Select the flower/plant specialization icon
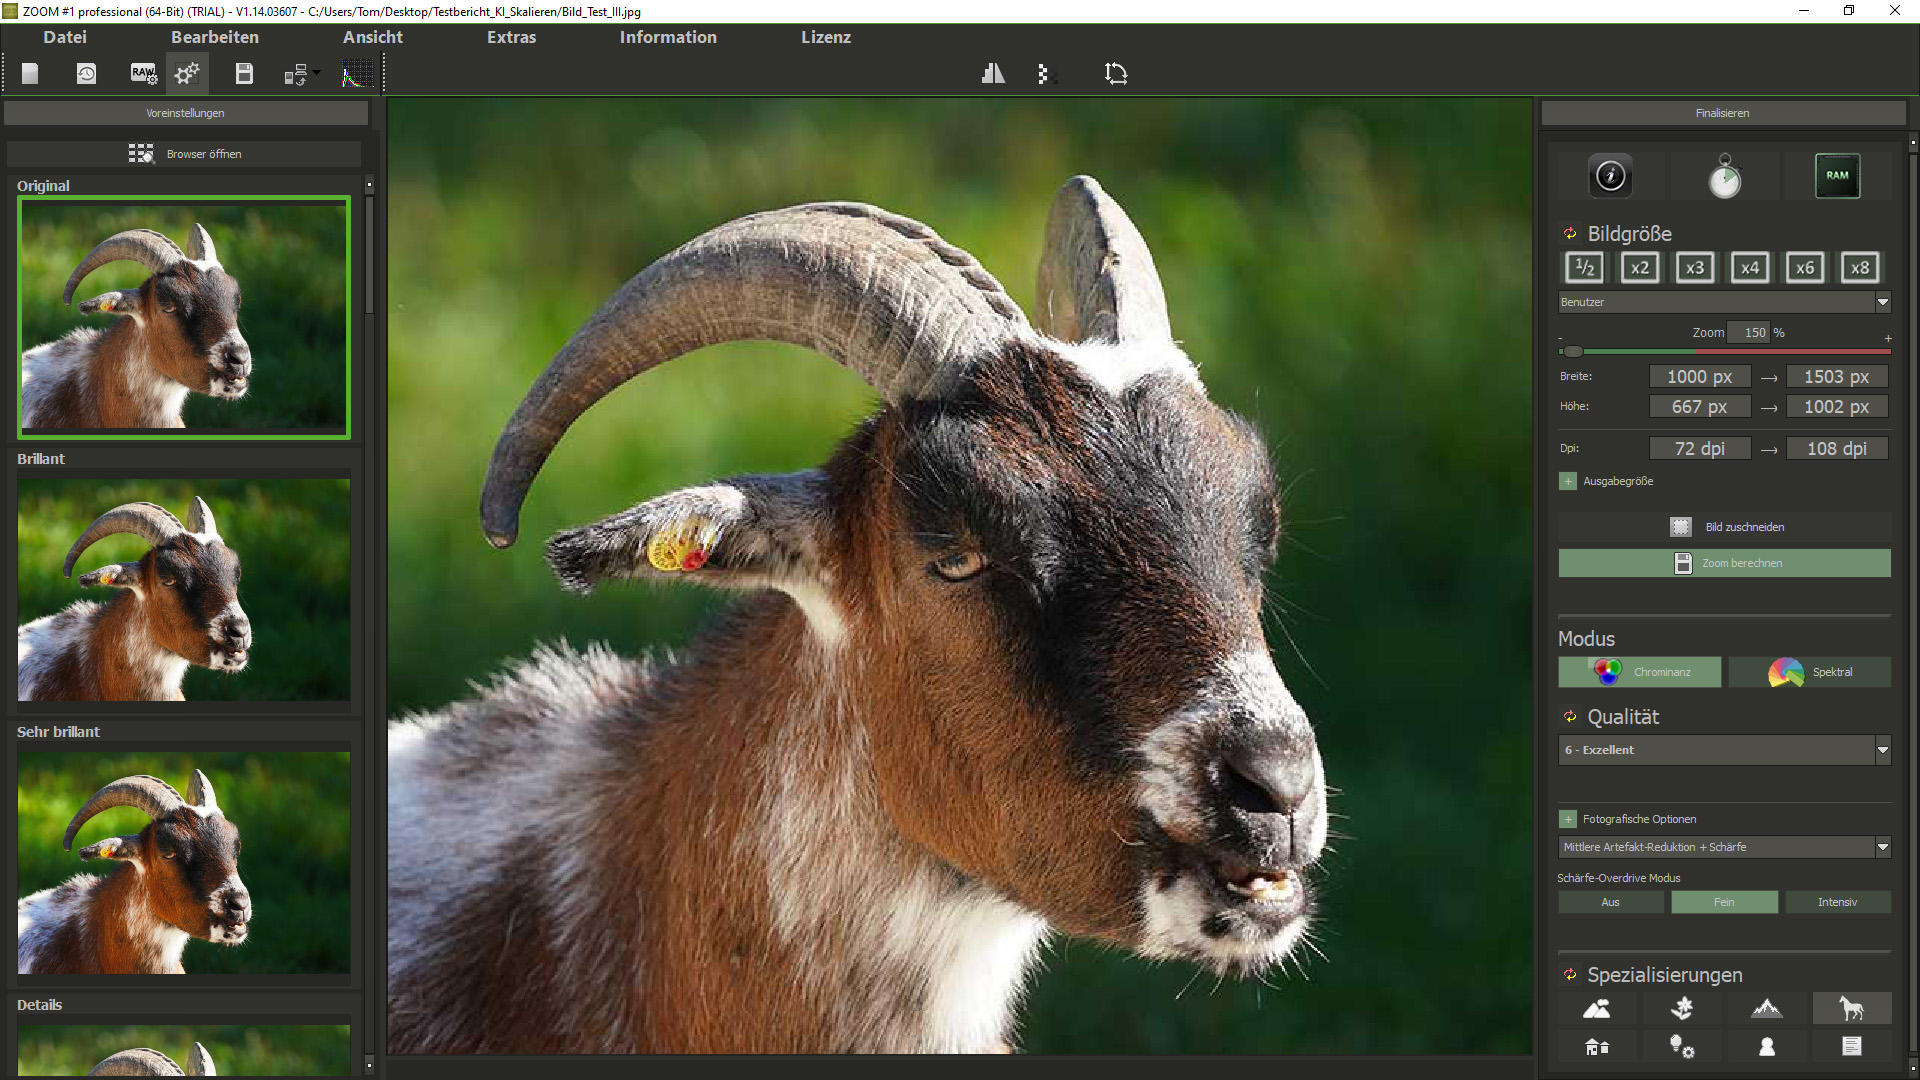Viewport: 1920px width, 1080px height. point(1682,1009)
